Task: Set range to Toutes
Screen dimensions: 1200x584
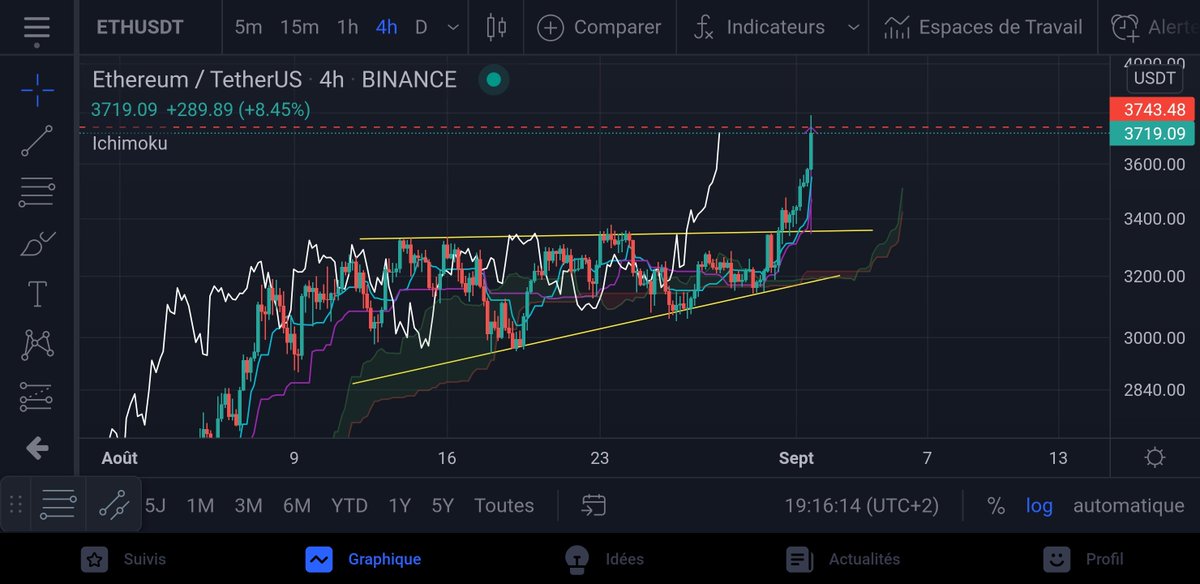Action: [x=504, y=506]
